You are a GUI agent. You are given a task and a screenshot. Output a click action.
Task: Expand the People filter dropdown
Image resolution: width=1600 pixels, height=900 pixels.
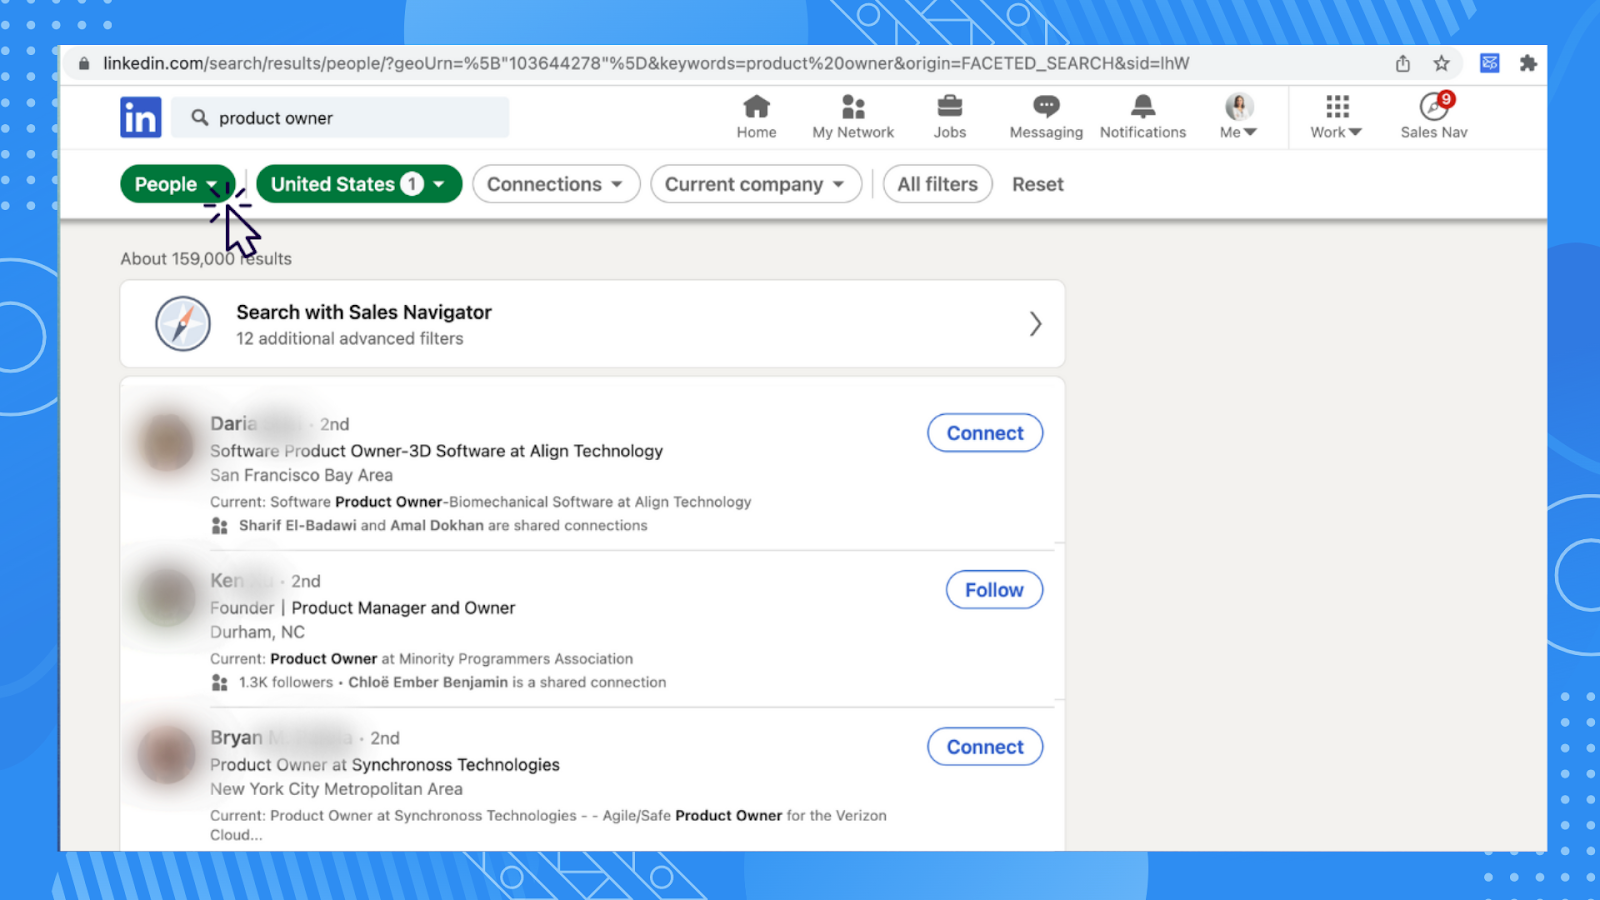(x=177, y=184)
